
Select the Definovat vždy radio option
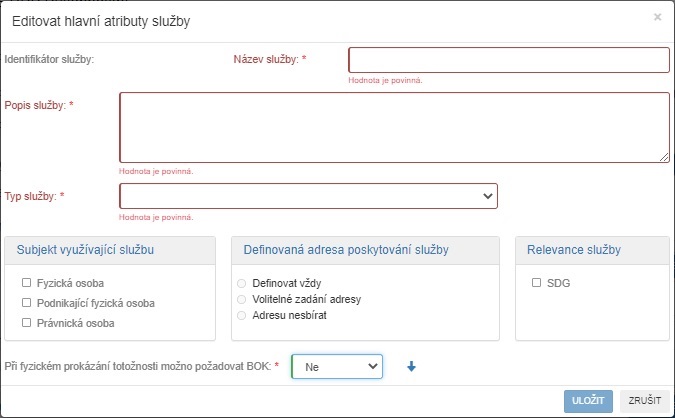[x=241, y=283]
